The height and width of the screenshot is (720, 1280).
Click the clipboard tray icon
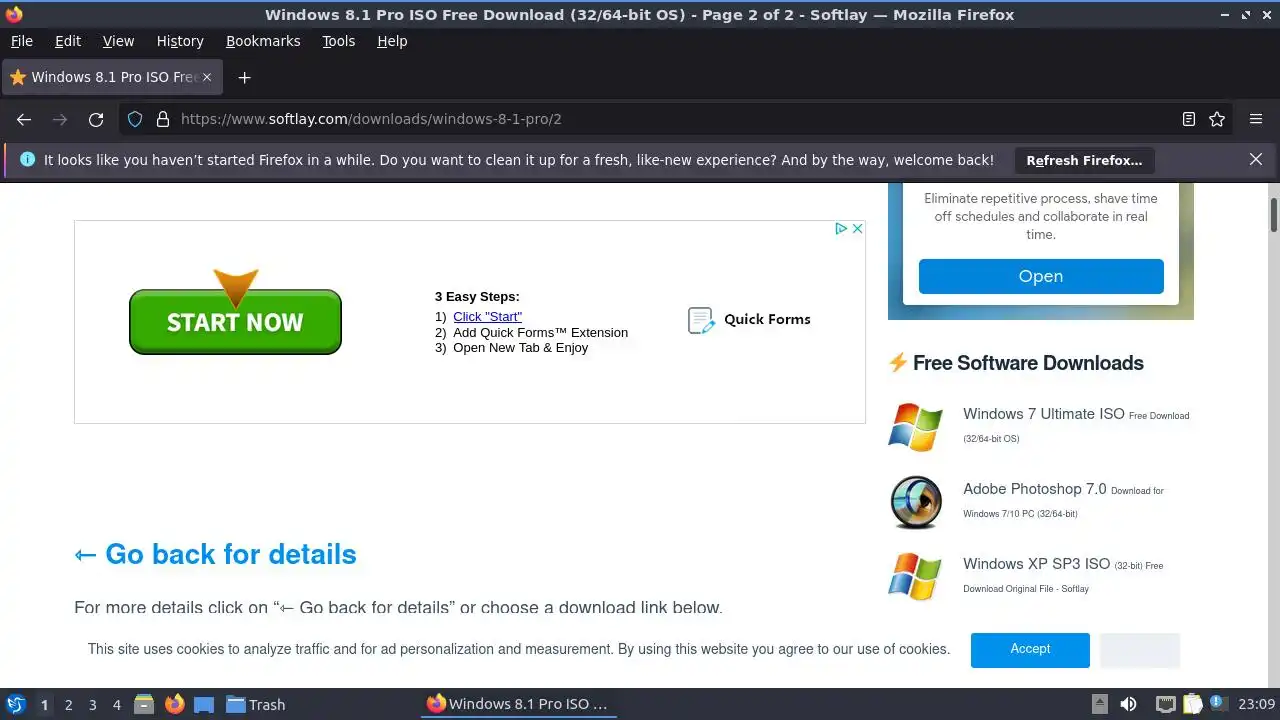(x=1192, y=704)
